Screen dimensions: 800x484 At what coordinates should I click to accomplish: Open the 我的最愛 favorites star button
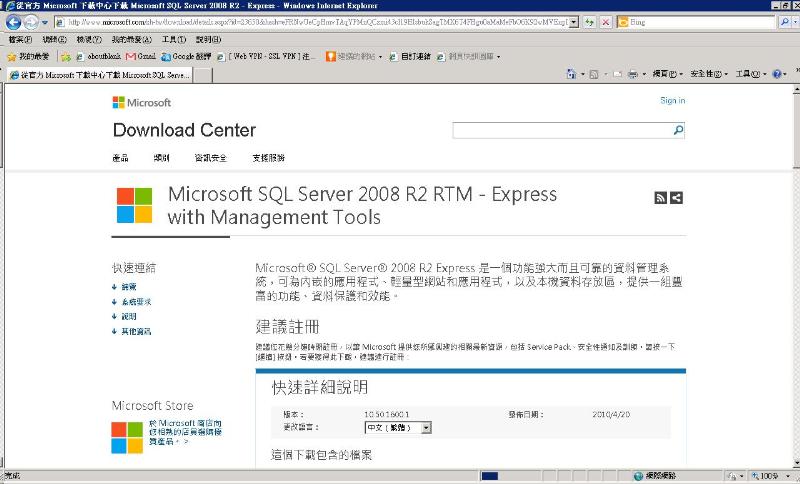pos(28,57)
